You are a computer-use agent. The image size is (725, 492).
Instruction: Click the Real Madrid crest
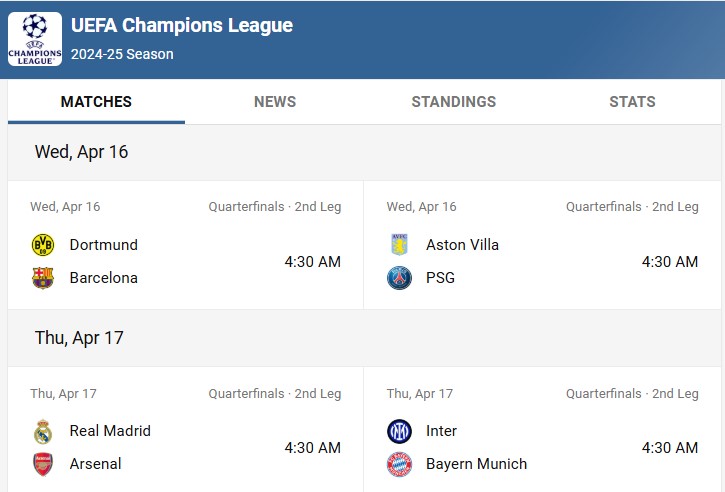43,431
